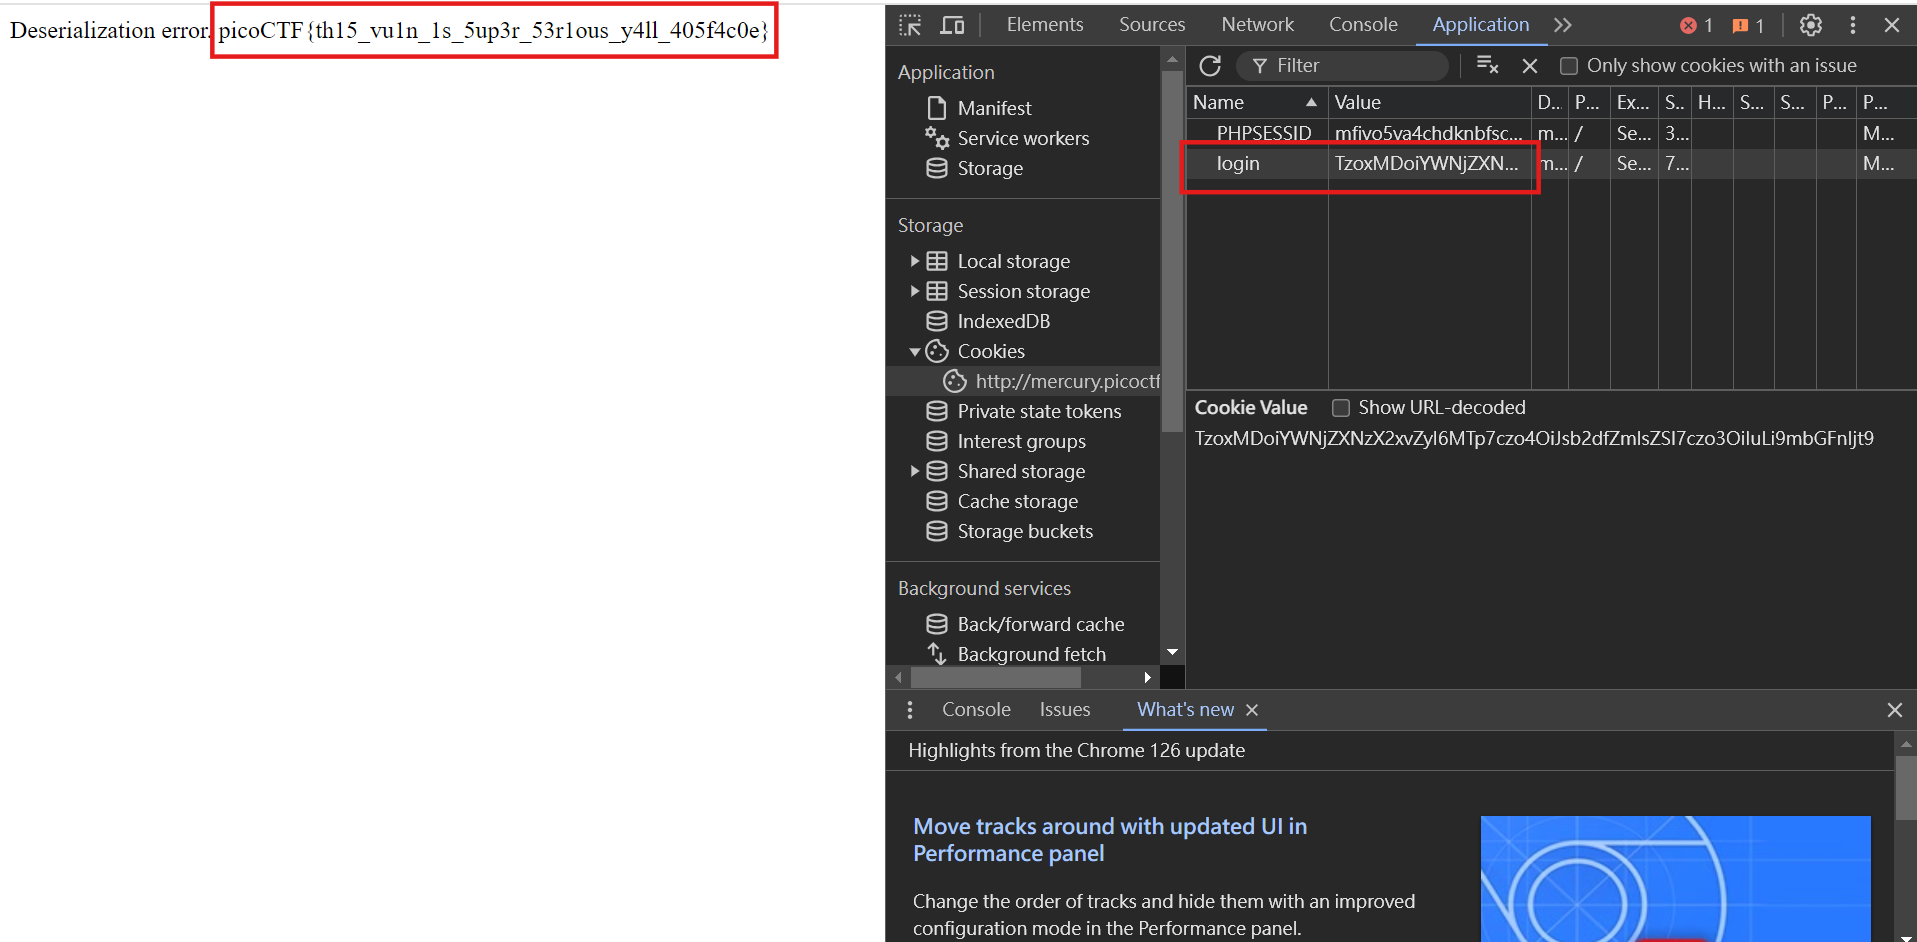The image size is (1917, 942).
Task: Click the Private state tokens icon
Action: (937, 411)
